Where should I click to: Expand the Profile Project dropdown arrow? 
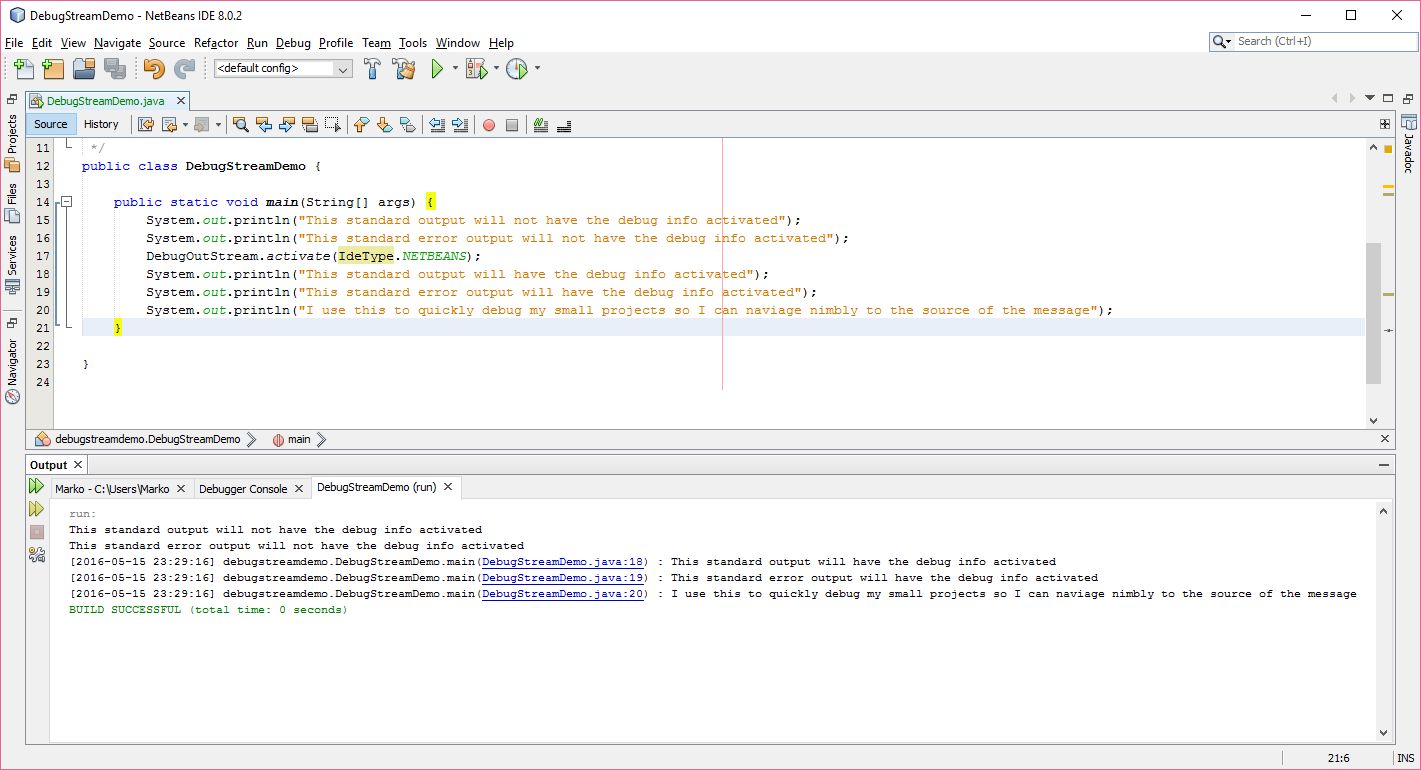coord(537,68)
